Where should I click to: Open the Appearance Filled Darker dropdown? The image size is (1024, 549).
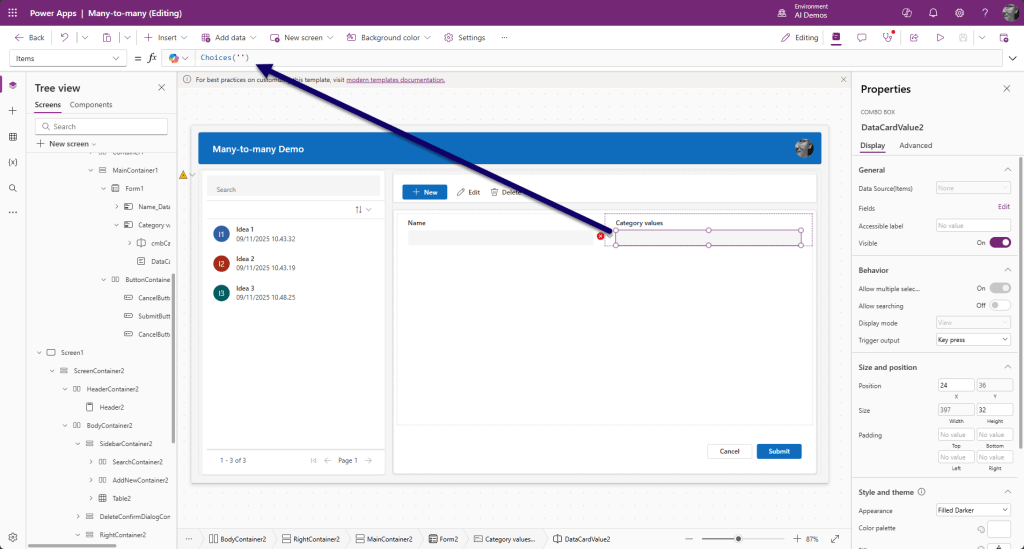point(972,510)
